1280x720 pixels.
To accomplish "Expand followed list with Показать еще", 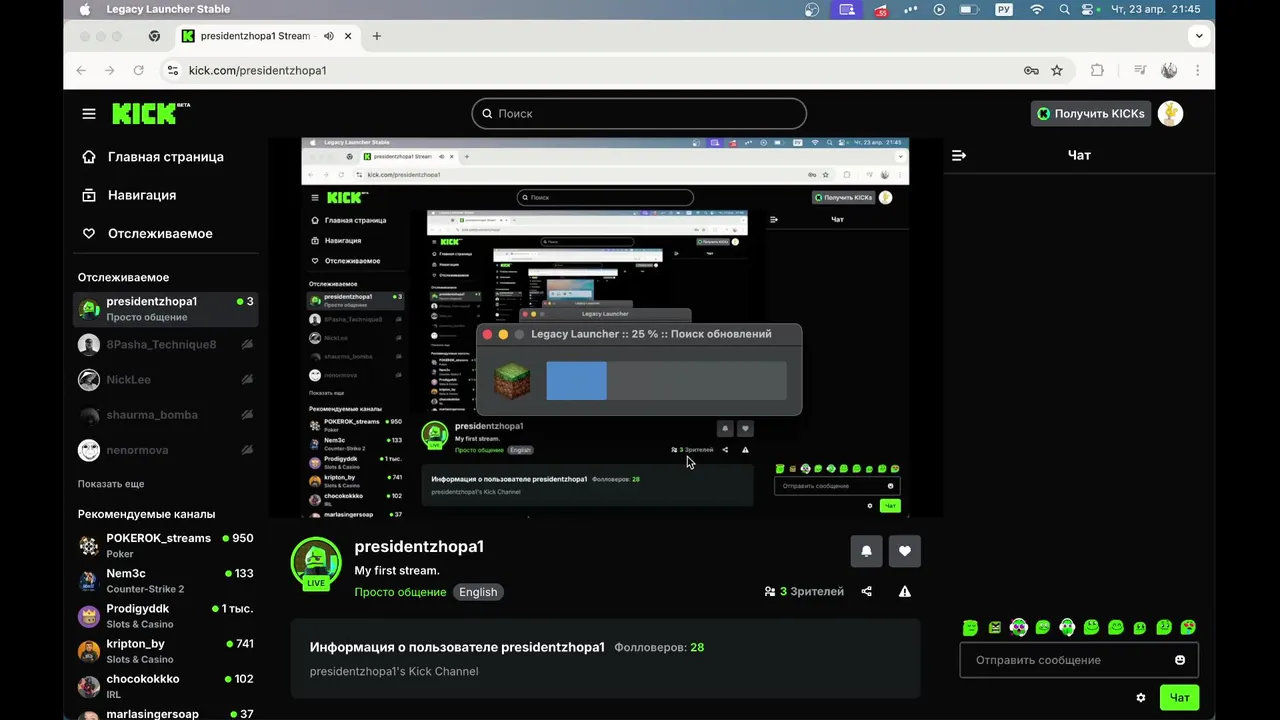I will coord(111,484).
